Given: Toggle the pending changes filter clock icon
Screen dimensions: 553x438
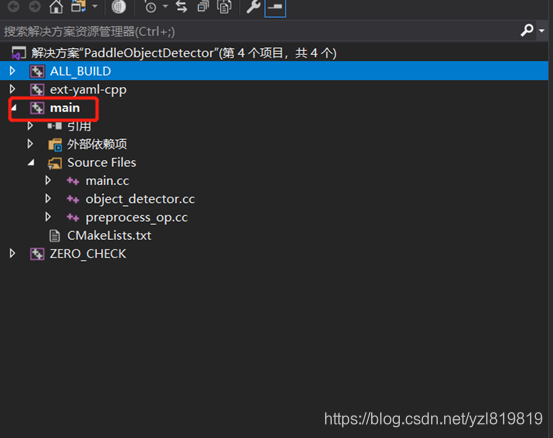Looking at the screenshot, I should click(150, 7).
